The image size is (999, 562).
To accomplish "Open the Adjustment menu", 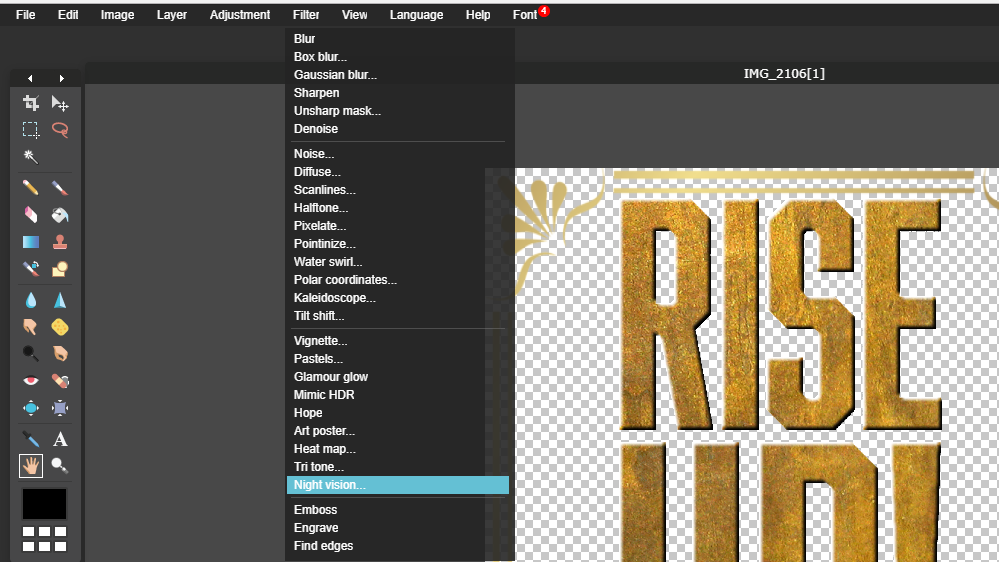I will coord(240,15).
